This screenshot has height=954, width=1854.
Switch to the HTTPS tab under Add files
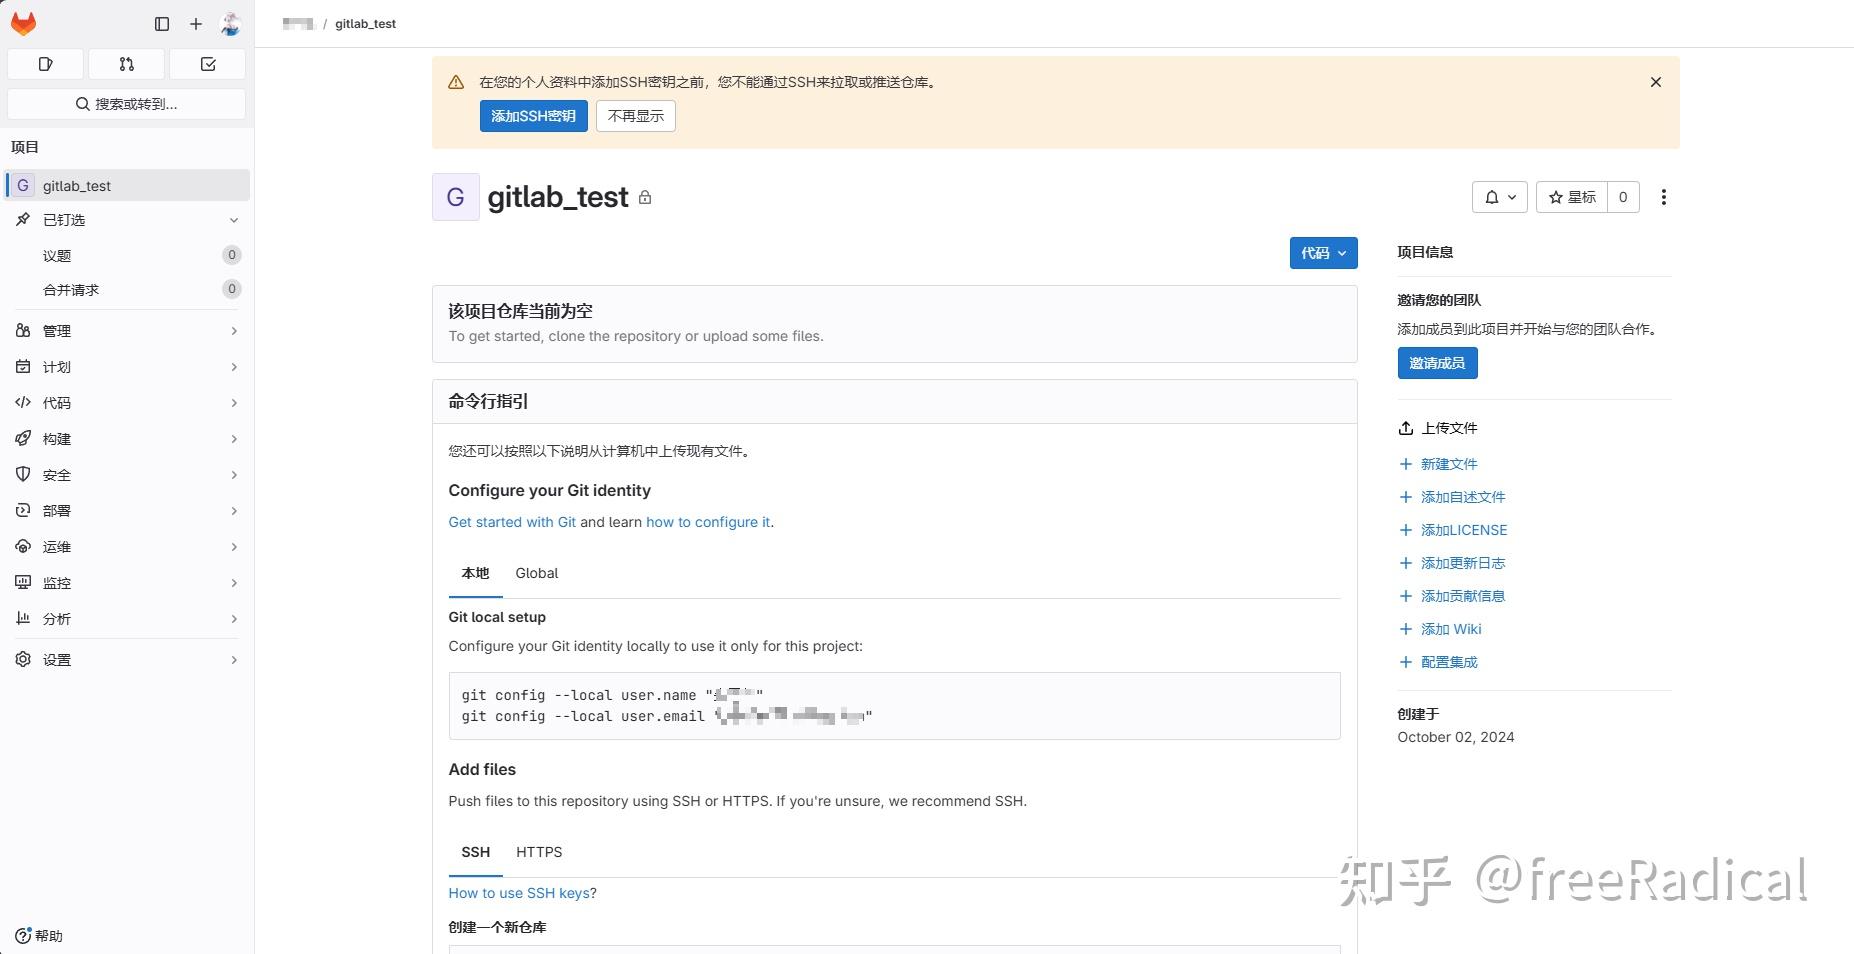coord(539,852)
